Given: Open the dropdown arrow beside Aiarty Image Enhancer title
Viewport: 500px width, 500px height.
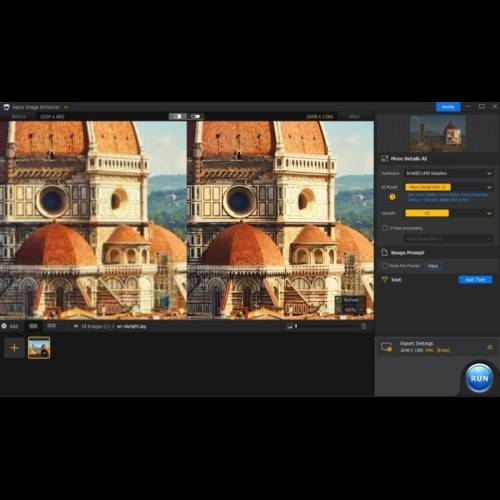Looking at the screenshot, I should pos(66,107).
